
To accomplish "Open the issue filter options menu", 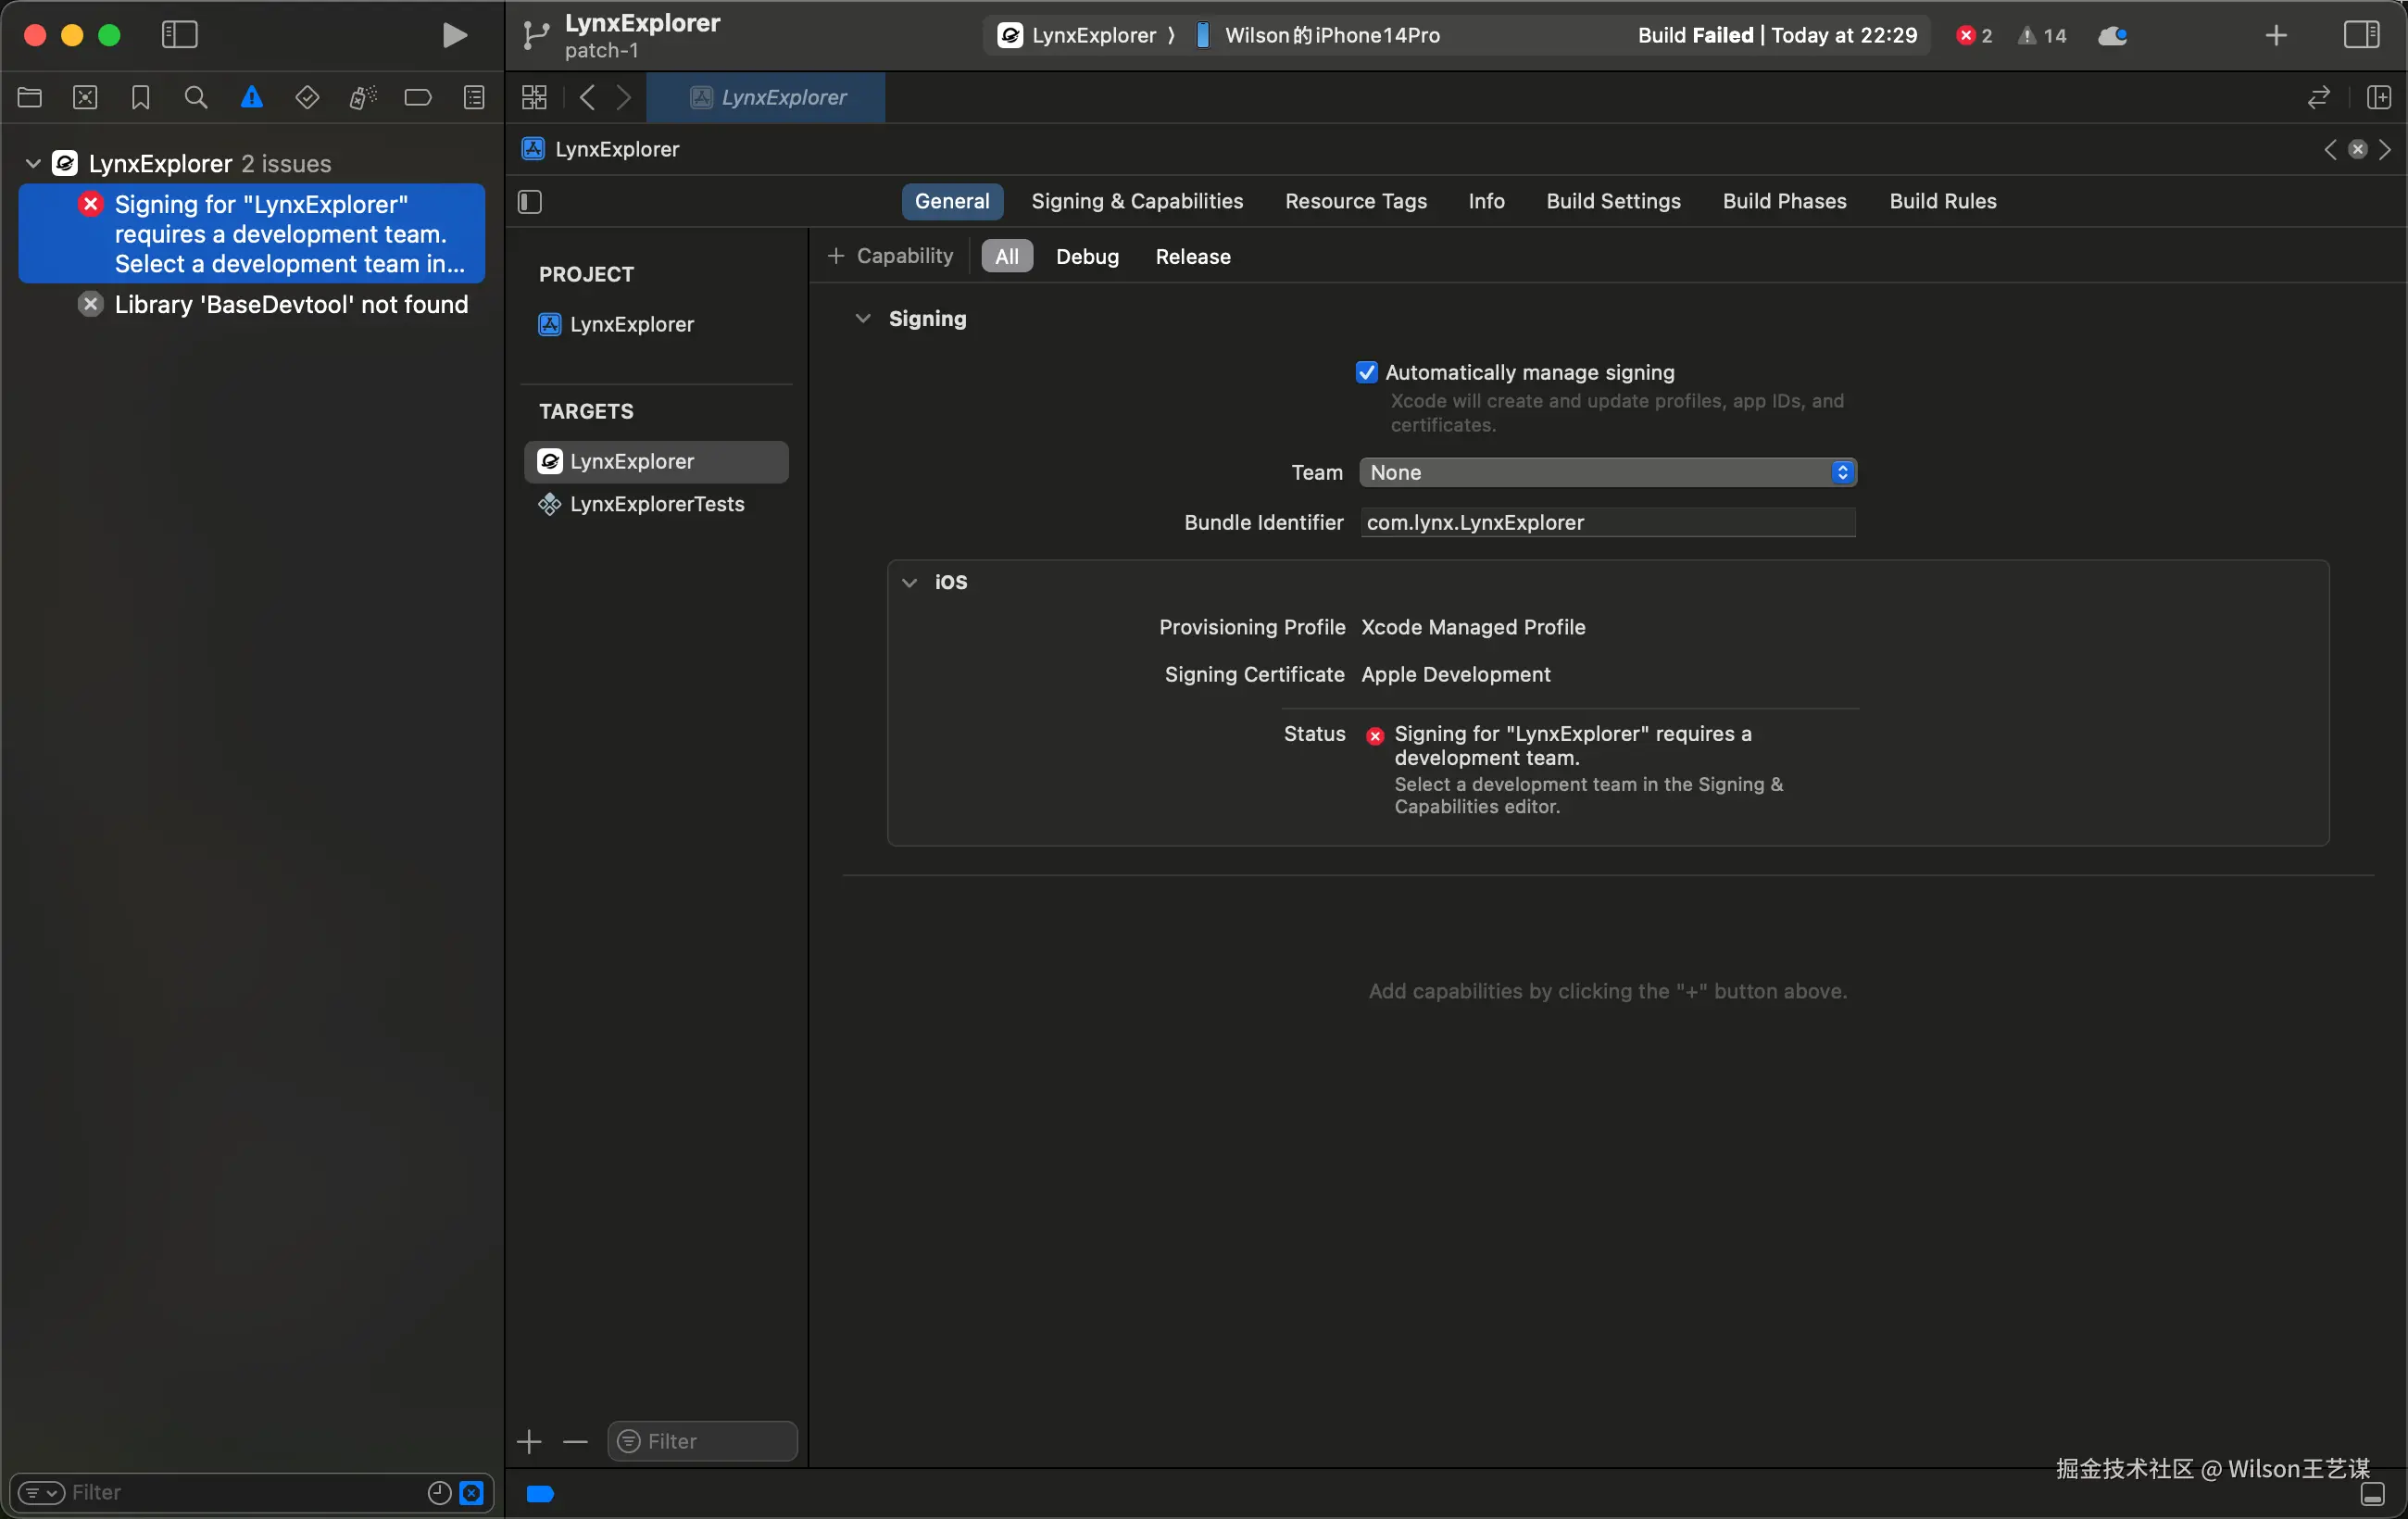I will [41, 1492].
